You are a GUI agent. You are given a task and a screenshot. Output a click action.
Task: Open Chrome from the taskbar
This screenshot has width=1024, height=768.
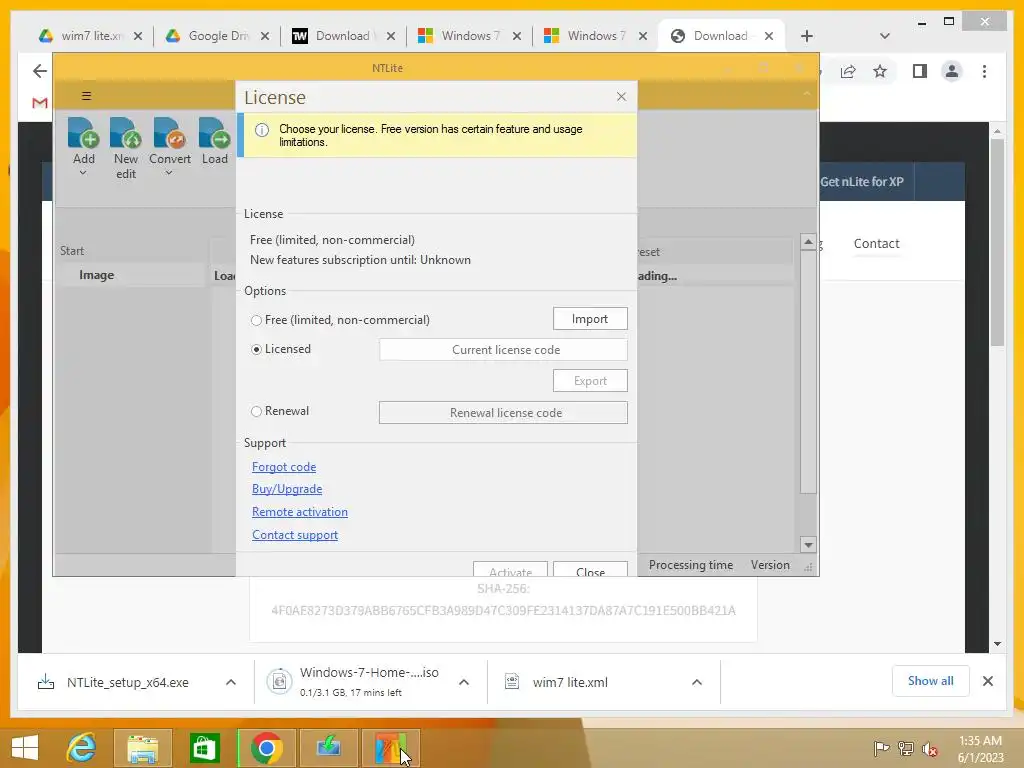tap(266, 748)
